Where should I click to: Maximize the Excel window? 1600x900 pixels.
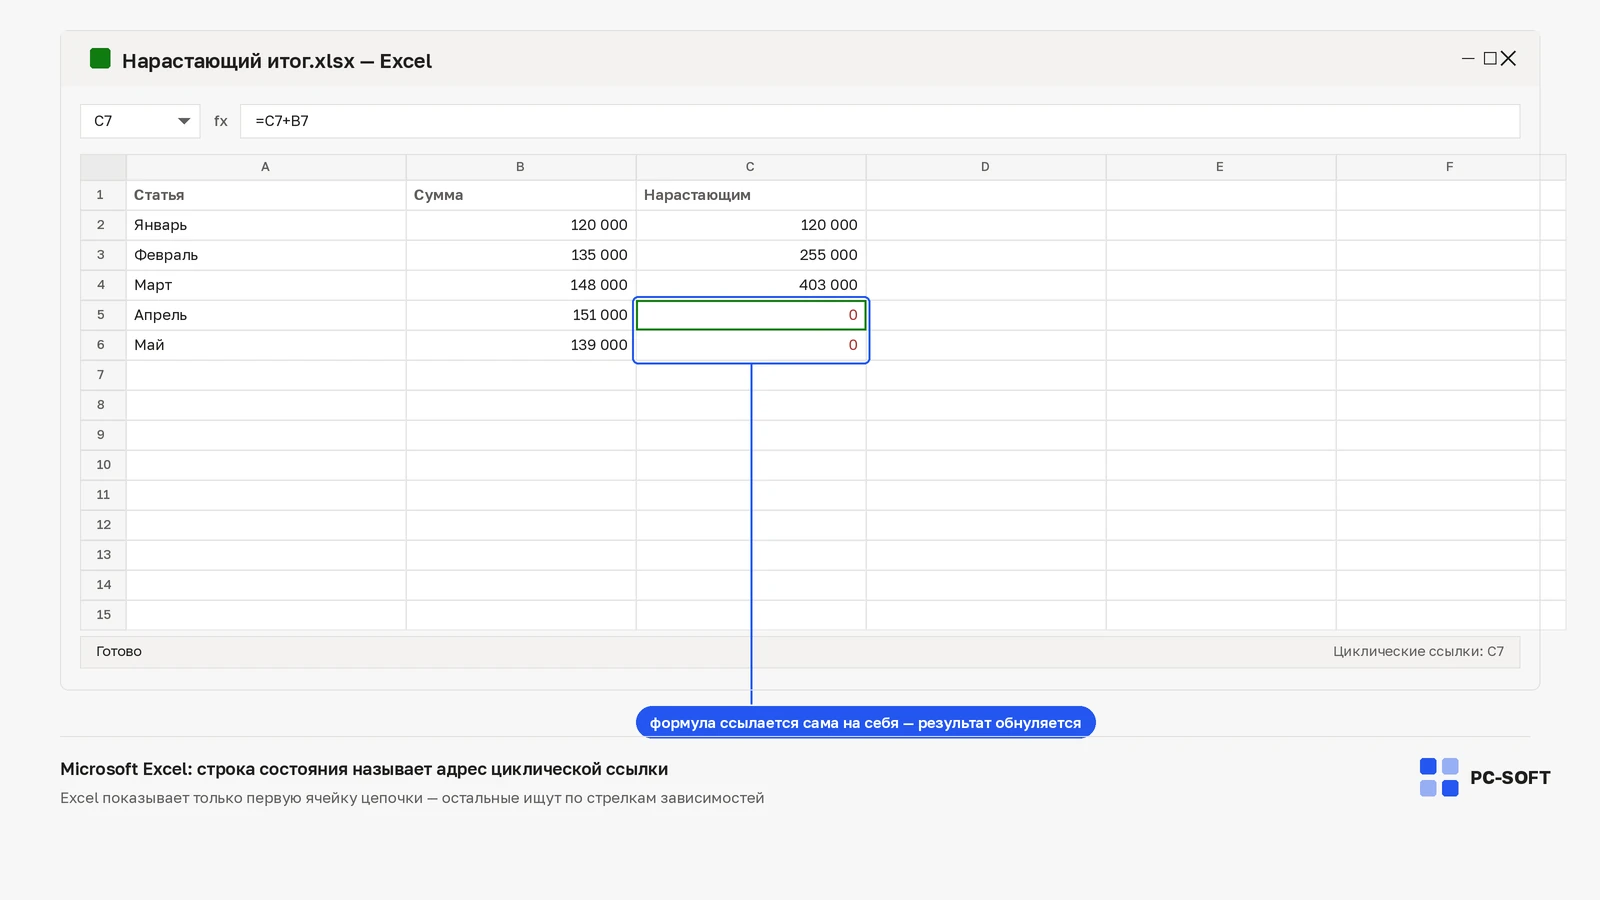1490,59
